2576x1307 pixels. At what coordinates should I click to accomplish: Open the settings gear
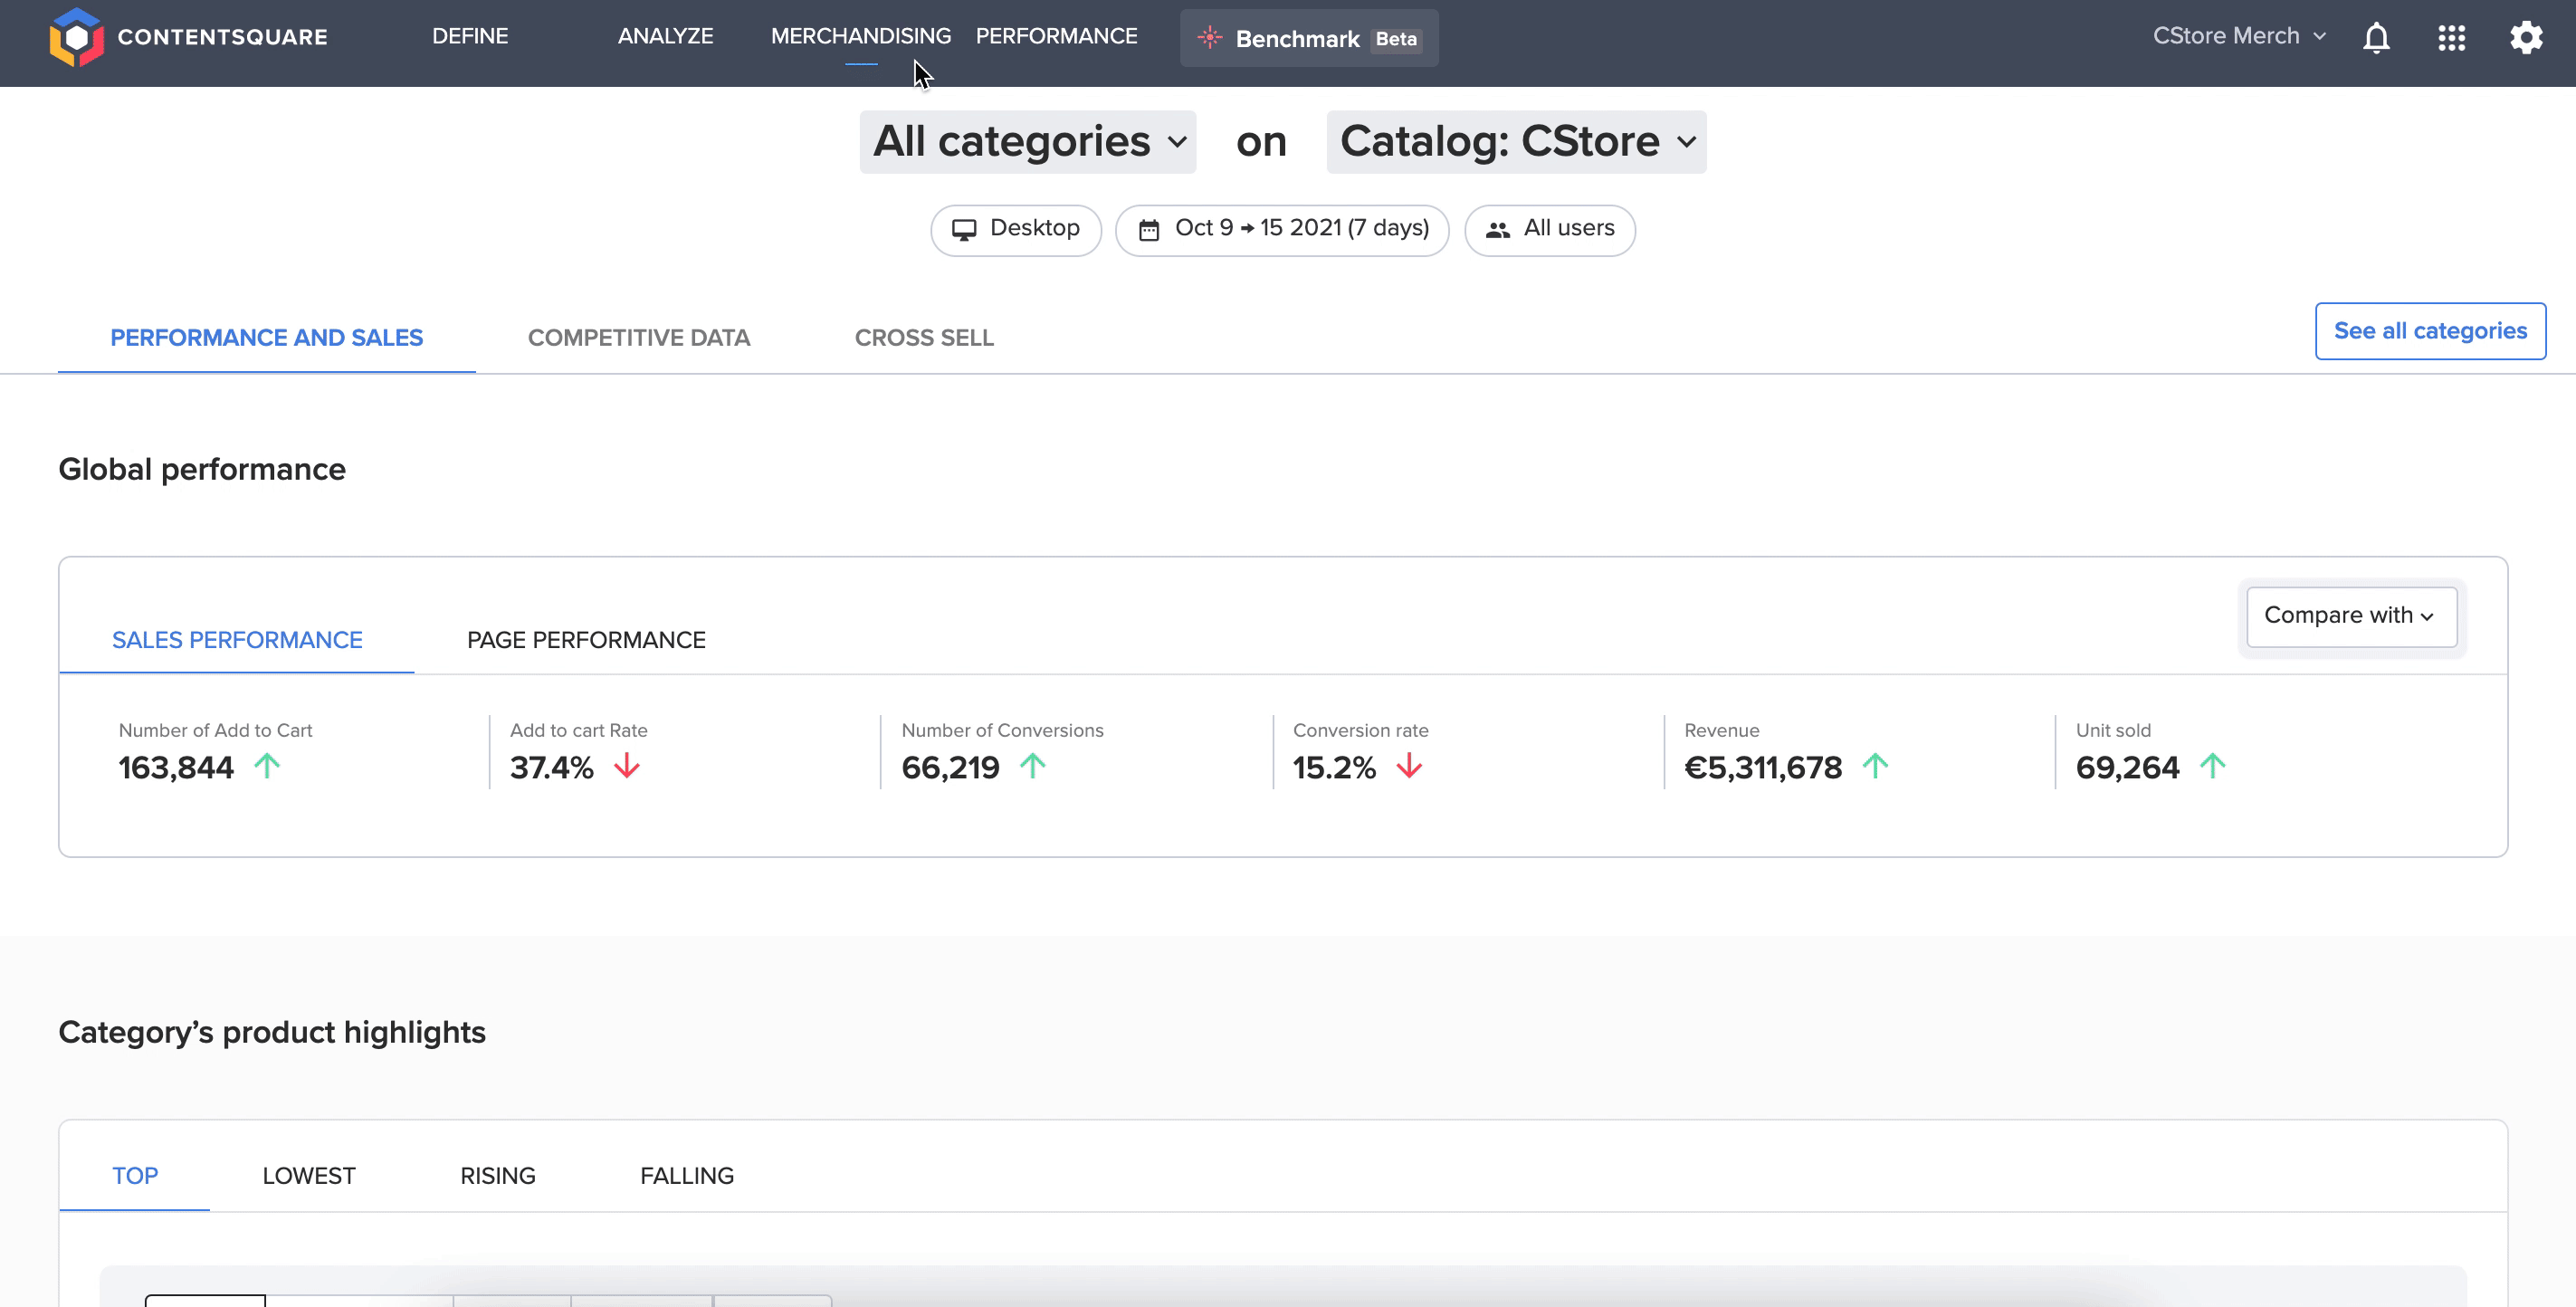[2526, 38]
